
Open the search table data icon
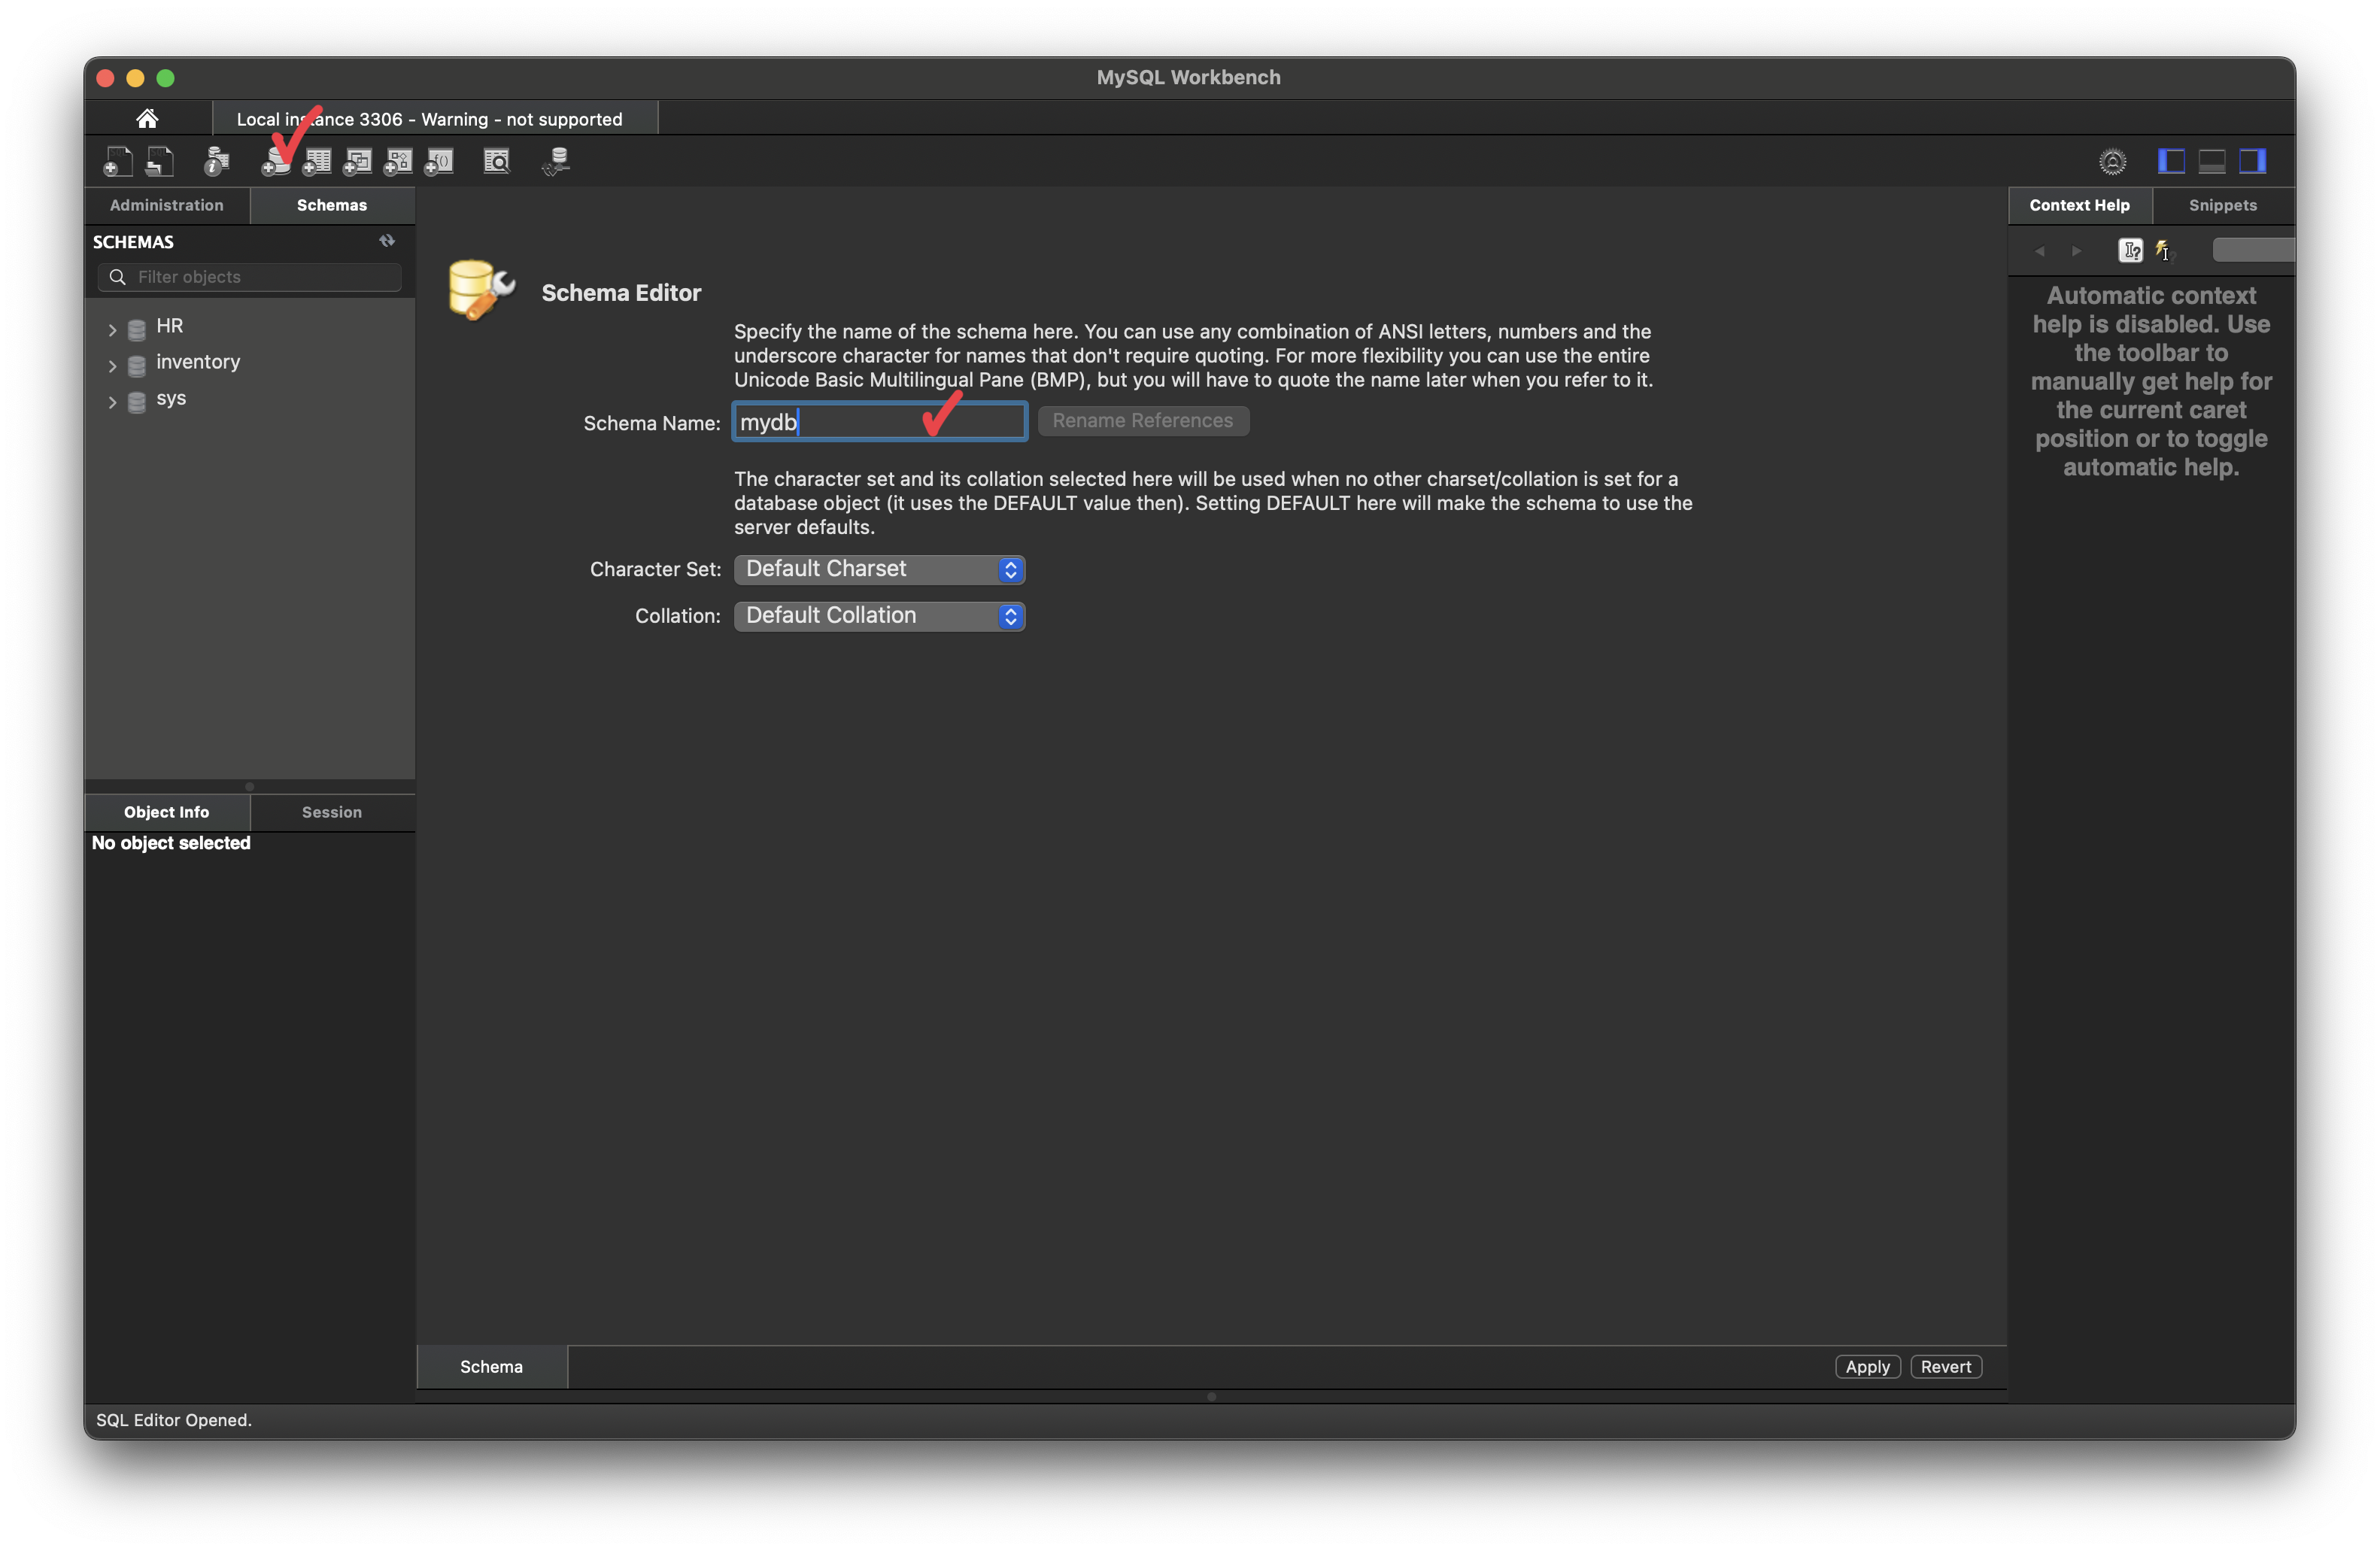pyautogui.click(x=497, y=161)
